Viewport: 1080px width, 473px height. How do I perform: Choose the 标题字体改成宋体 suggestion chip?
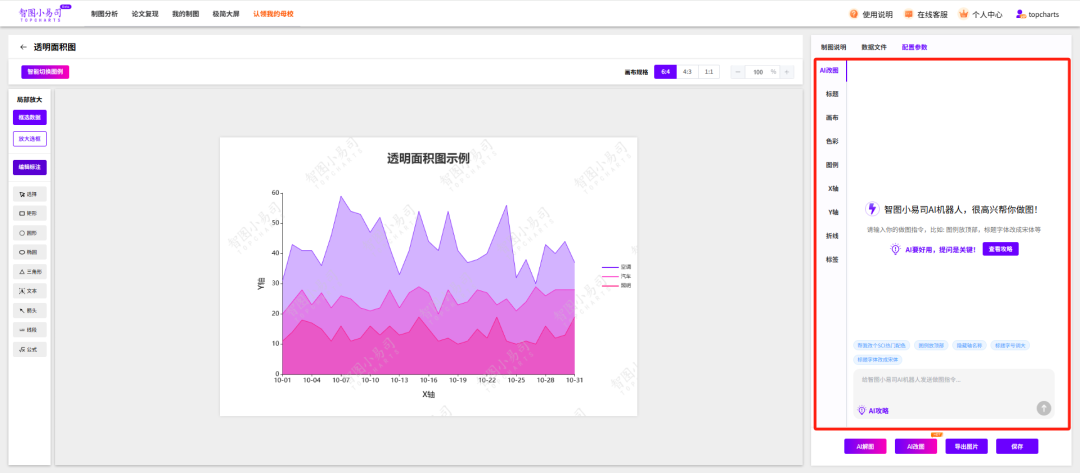pos(878,359)
